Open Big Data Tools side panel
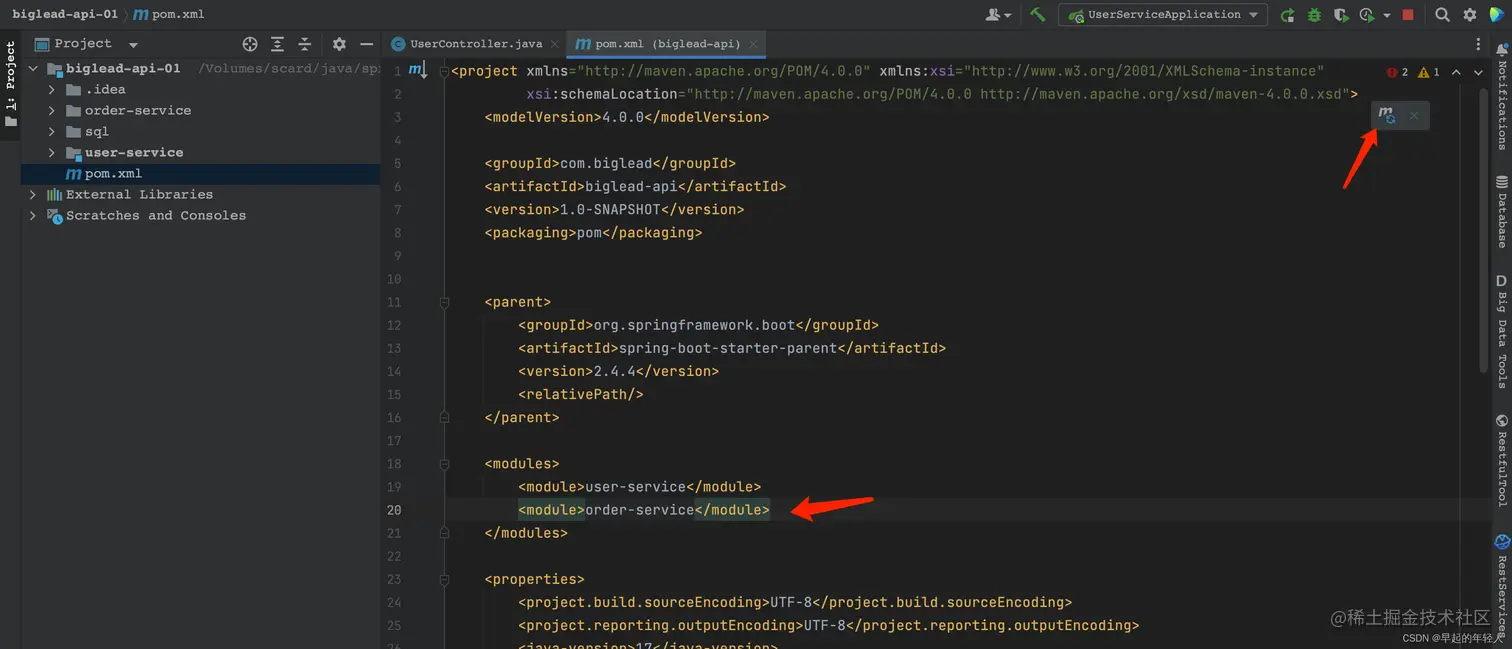1512x649 pixels. (x=1501, y=331)
